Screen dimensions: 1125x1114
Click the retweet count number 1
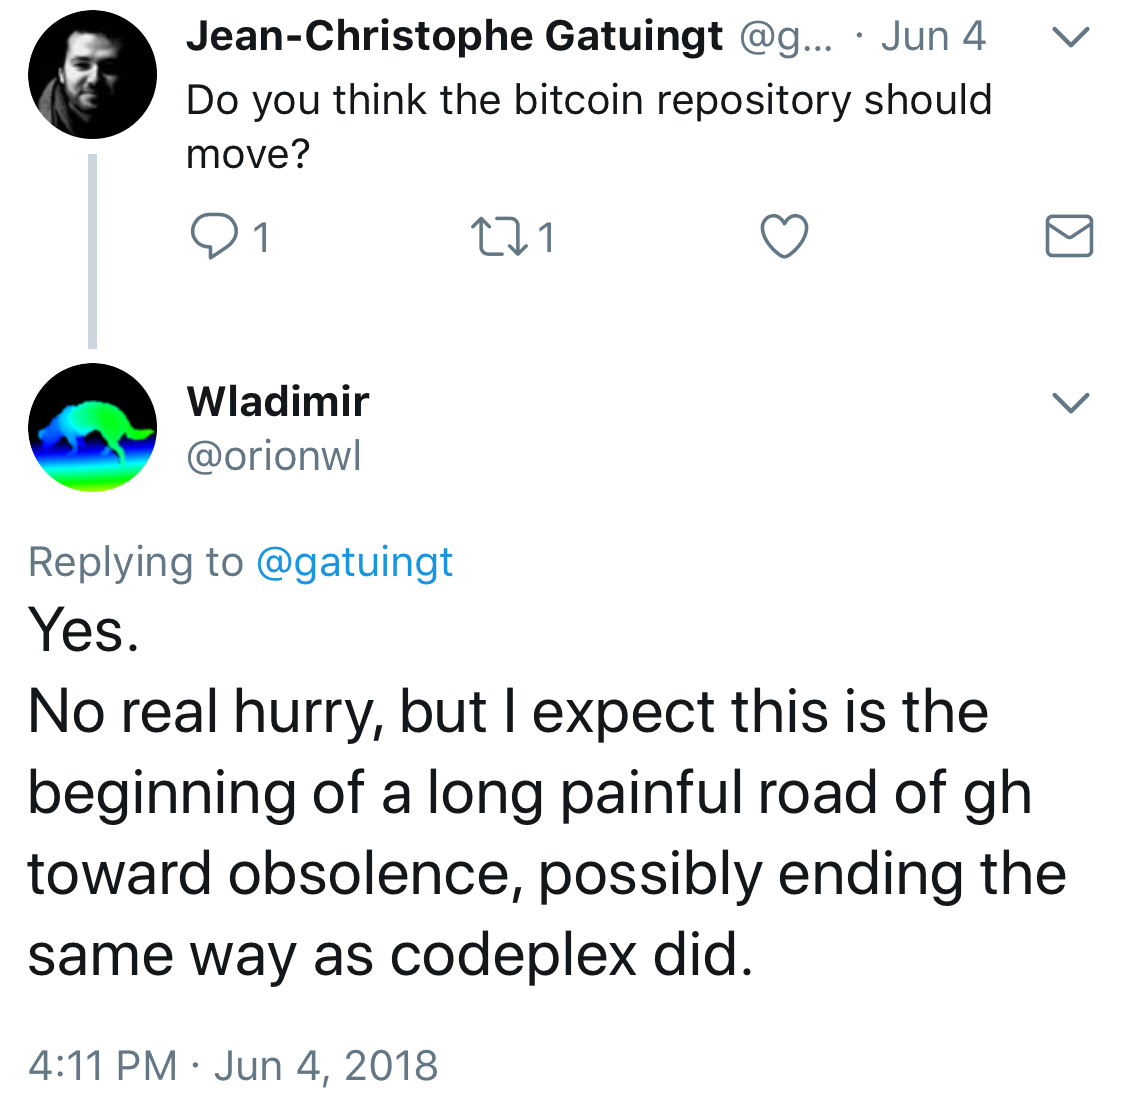[547, 237]
